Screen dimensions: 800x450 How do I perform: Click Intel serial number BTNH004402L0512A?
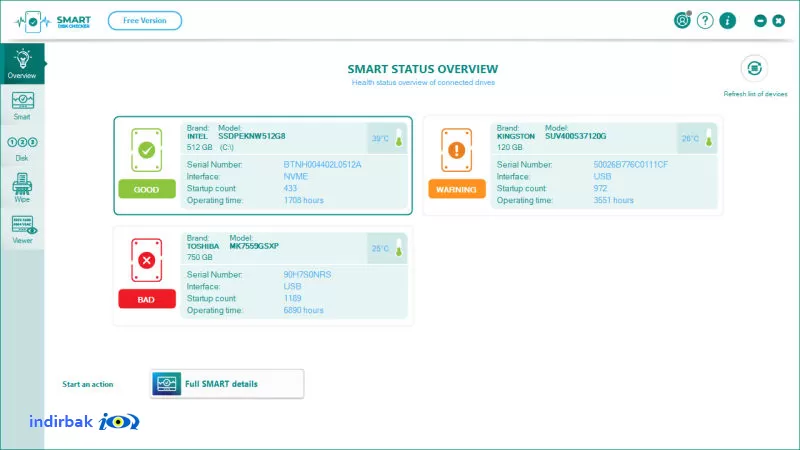coord(322,164)
